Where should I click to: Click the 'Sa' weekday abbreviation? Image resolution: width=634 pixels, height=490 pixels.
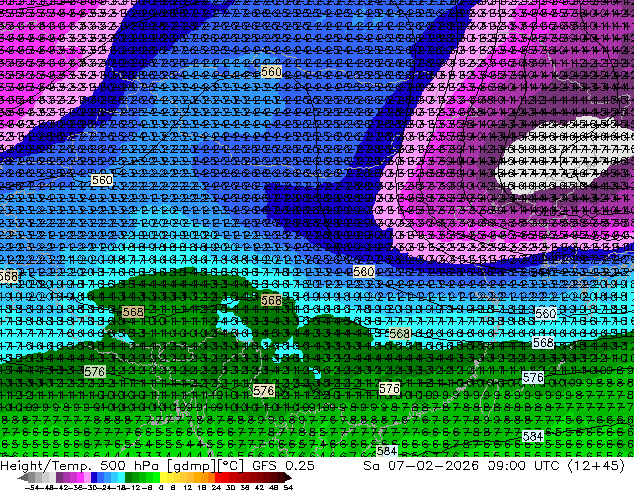tap(372, 466)
